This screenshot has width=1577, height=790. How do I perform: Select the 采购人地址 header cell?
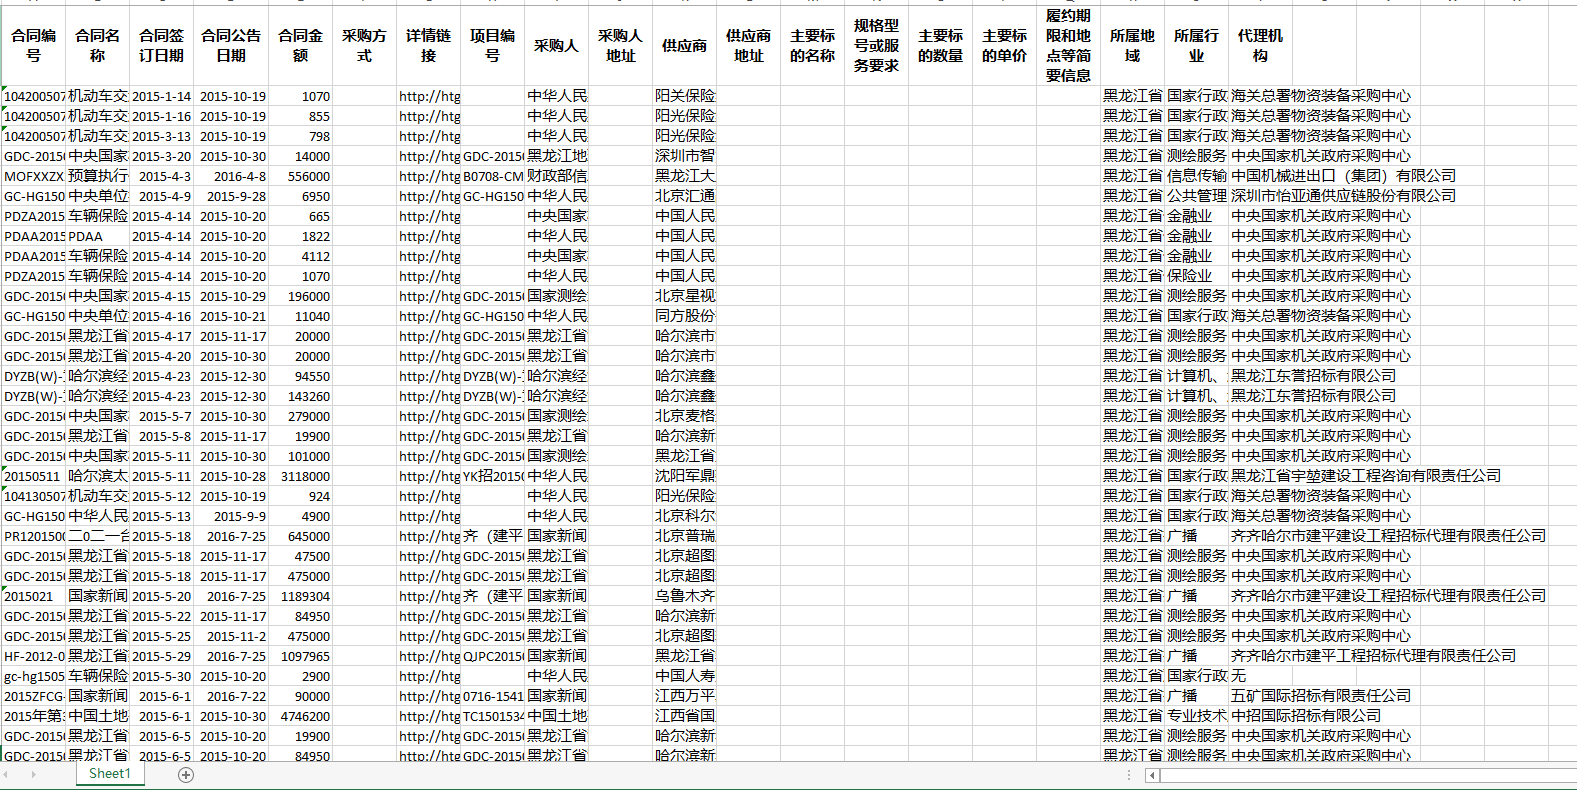coord(620,46)
